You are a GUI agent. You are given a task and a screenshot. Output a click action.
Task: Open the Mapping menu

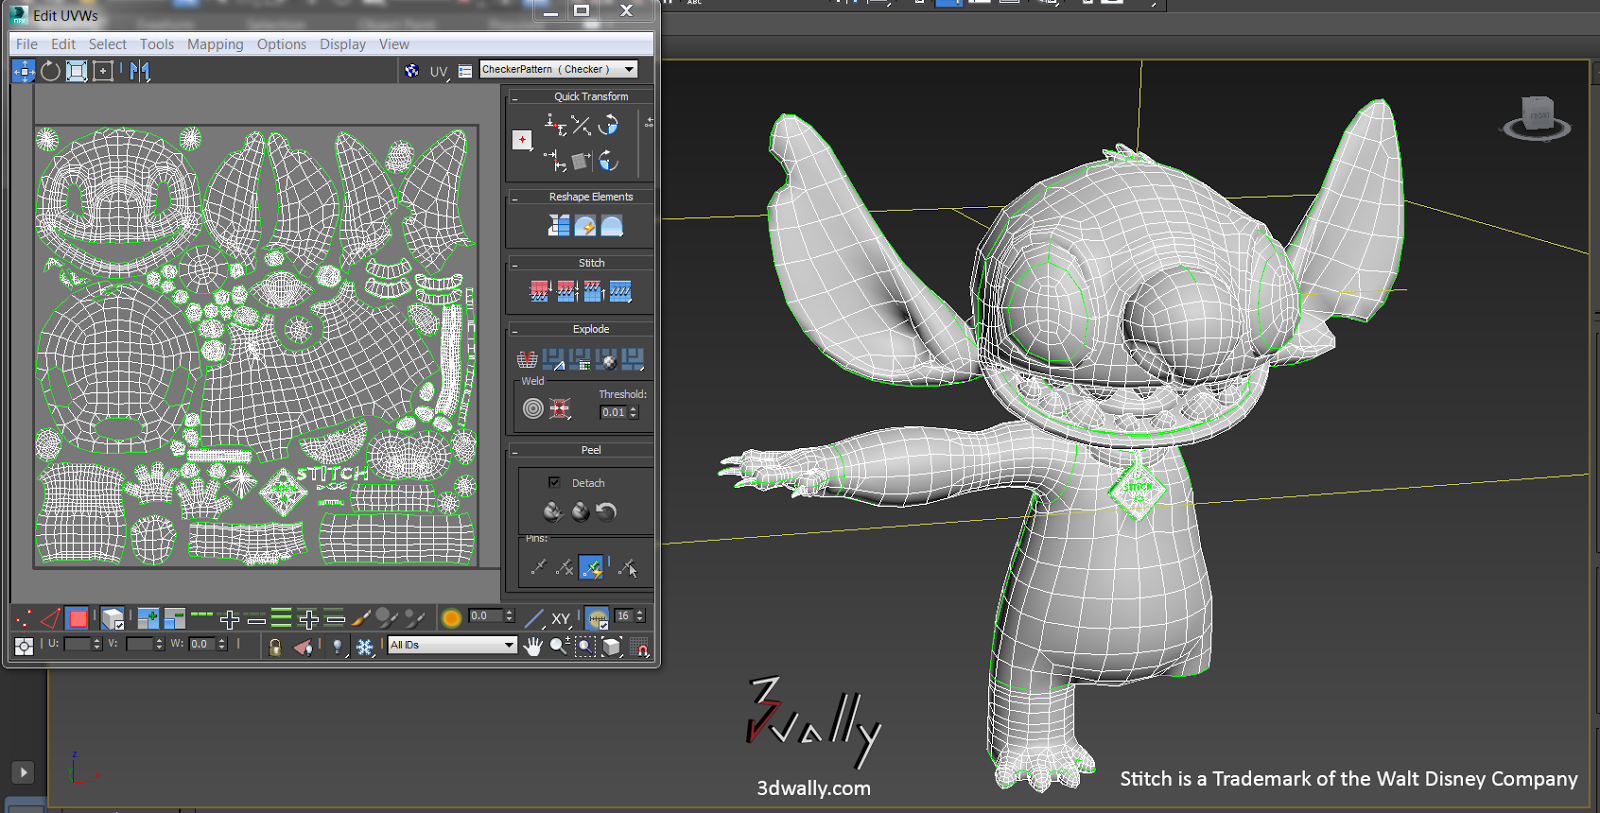click(x=215, y=44)
